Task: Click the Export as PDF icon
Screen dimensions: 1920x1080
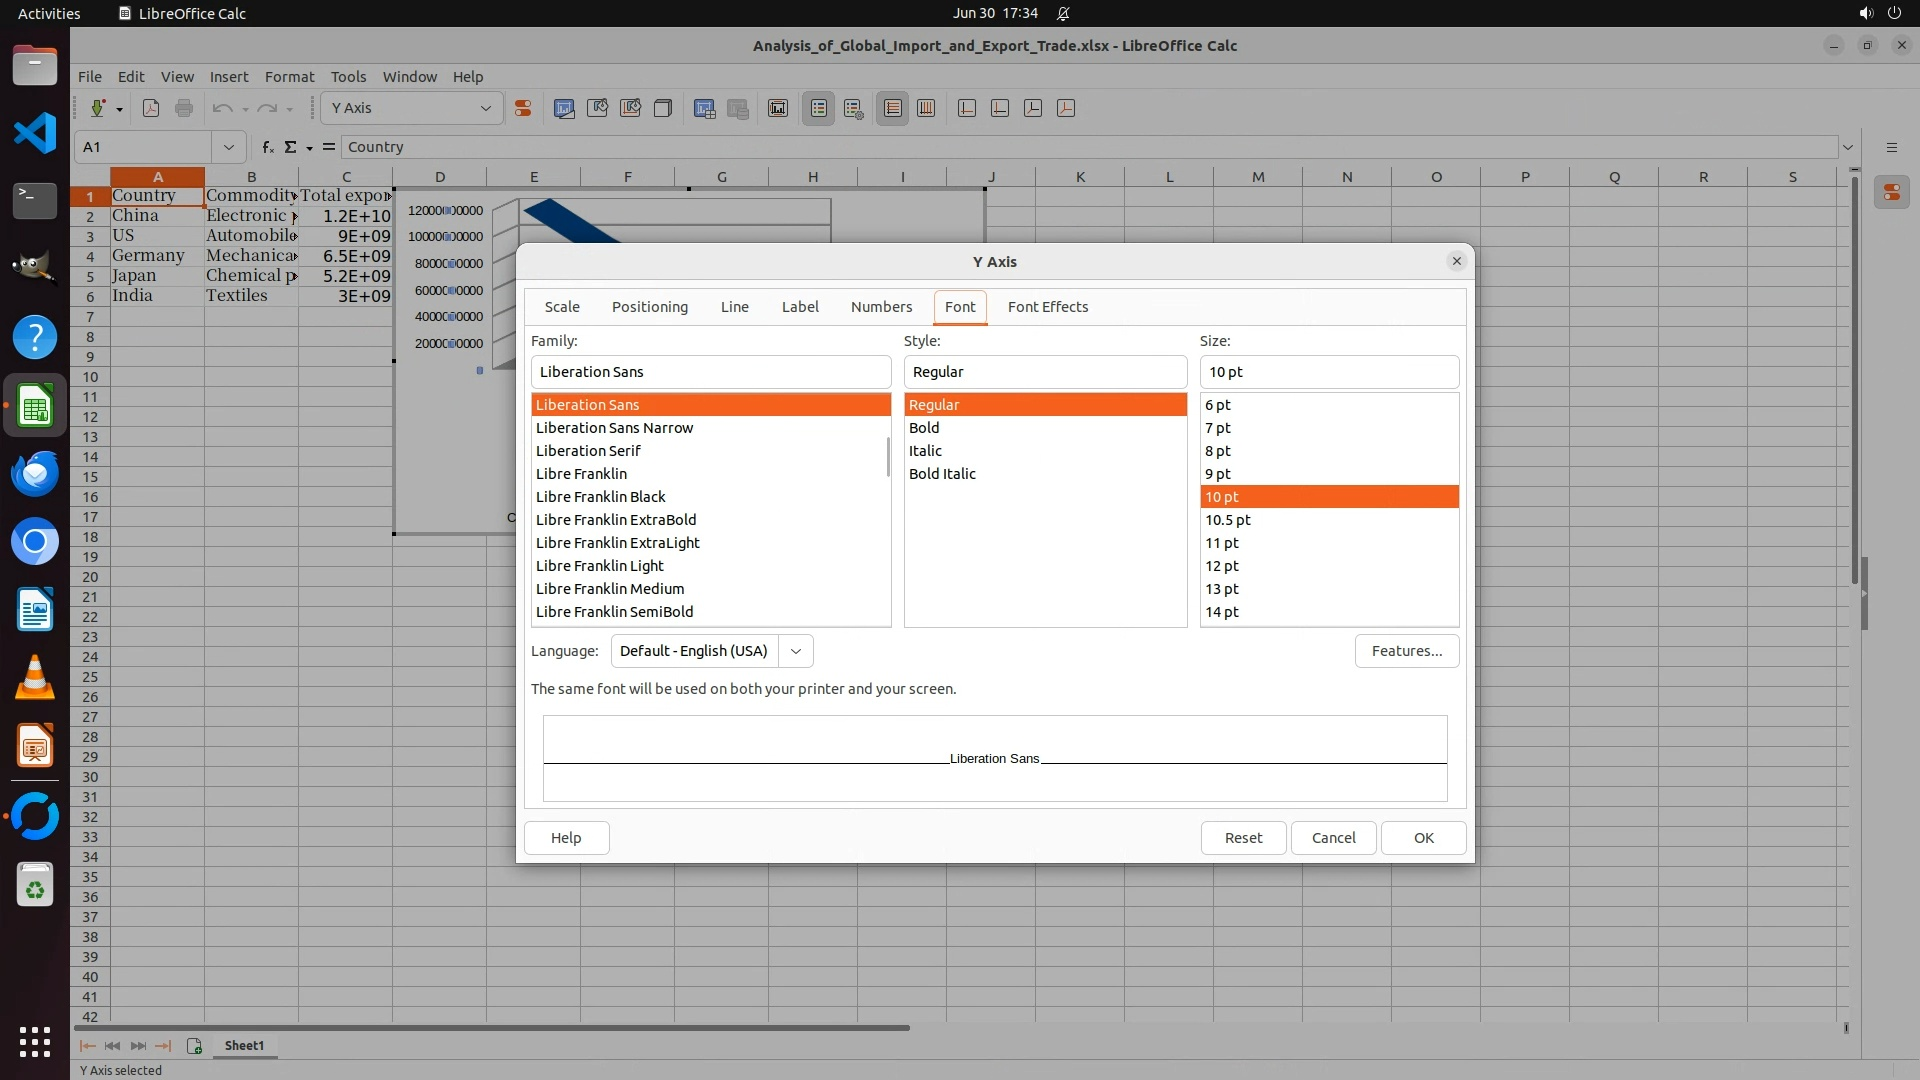Action: 151,108
